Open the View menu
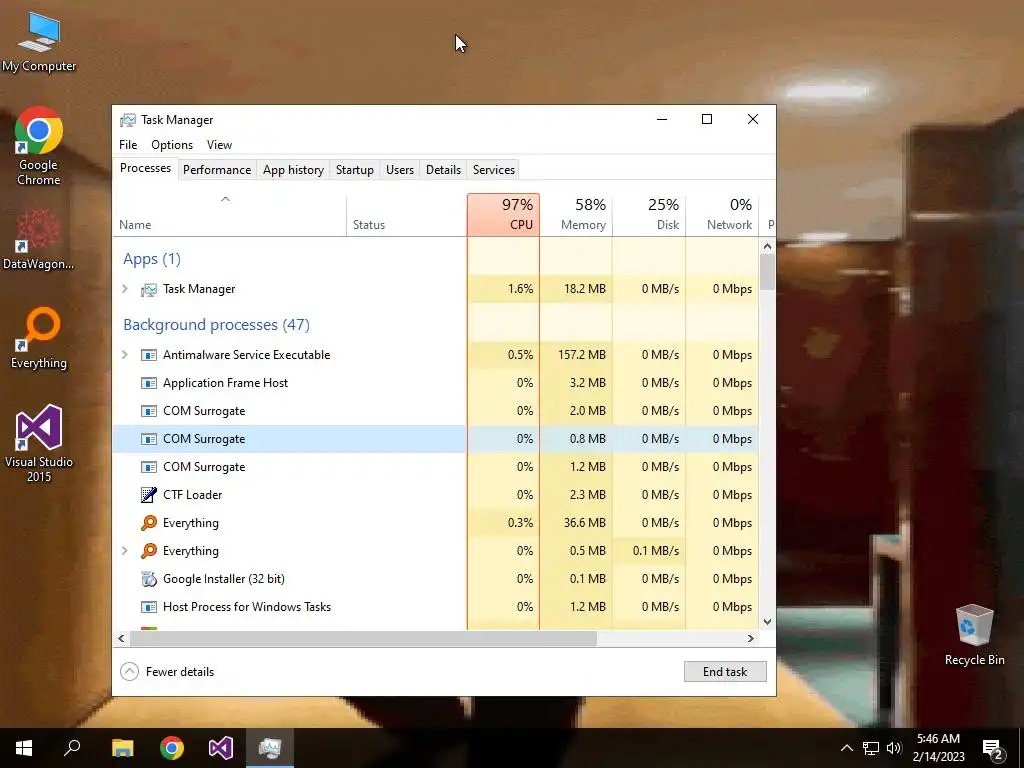The width and height of the screenshot is (1024, 768). pyautogui.click(x=219, y=145)
